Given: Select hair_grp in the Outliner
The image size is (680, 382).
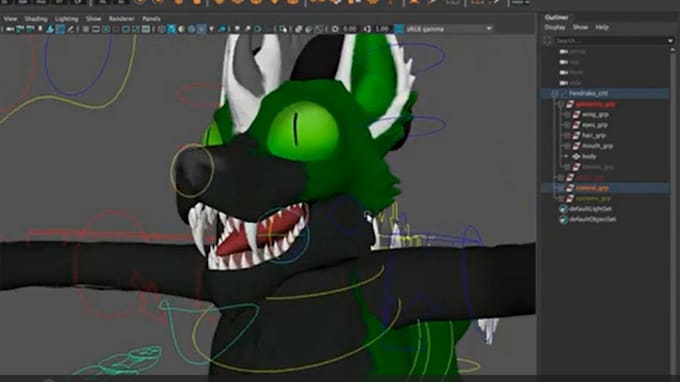Looking at the screenshot, I should click(x=594, y=135).
